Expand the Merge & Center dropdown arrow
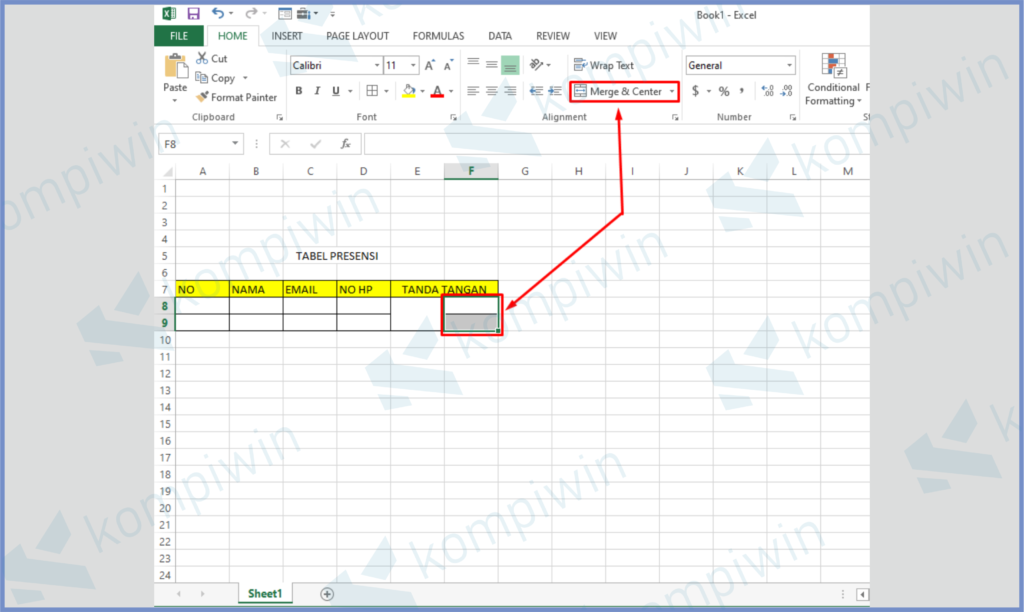Image resolution: width=1024 pixels, height=612 pixels. point(672,92)
